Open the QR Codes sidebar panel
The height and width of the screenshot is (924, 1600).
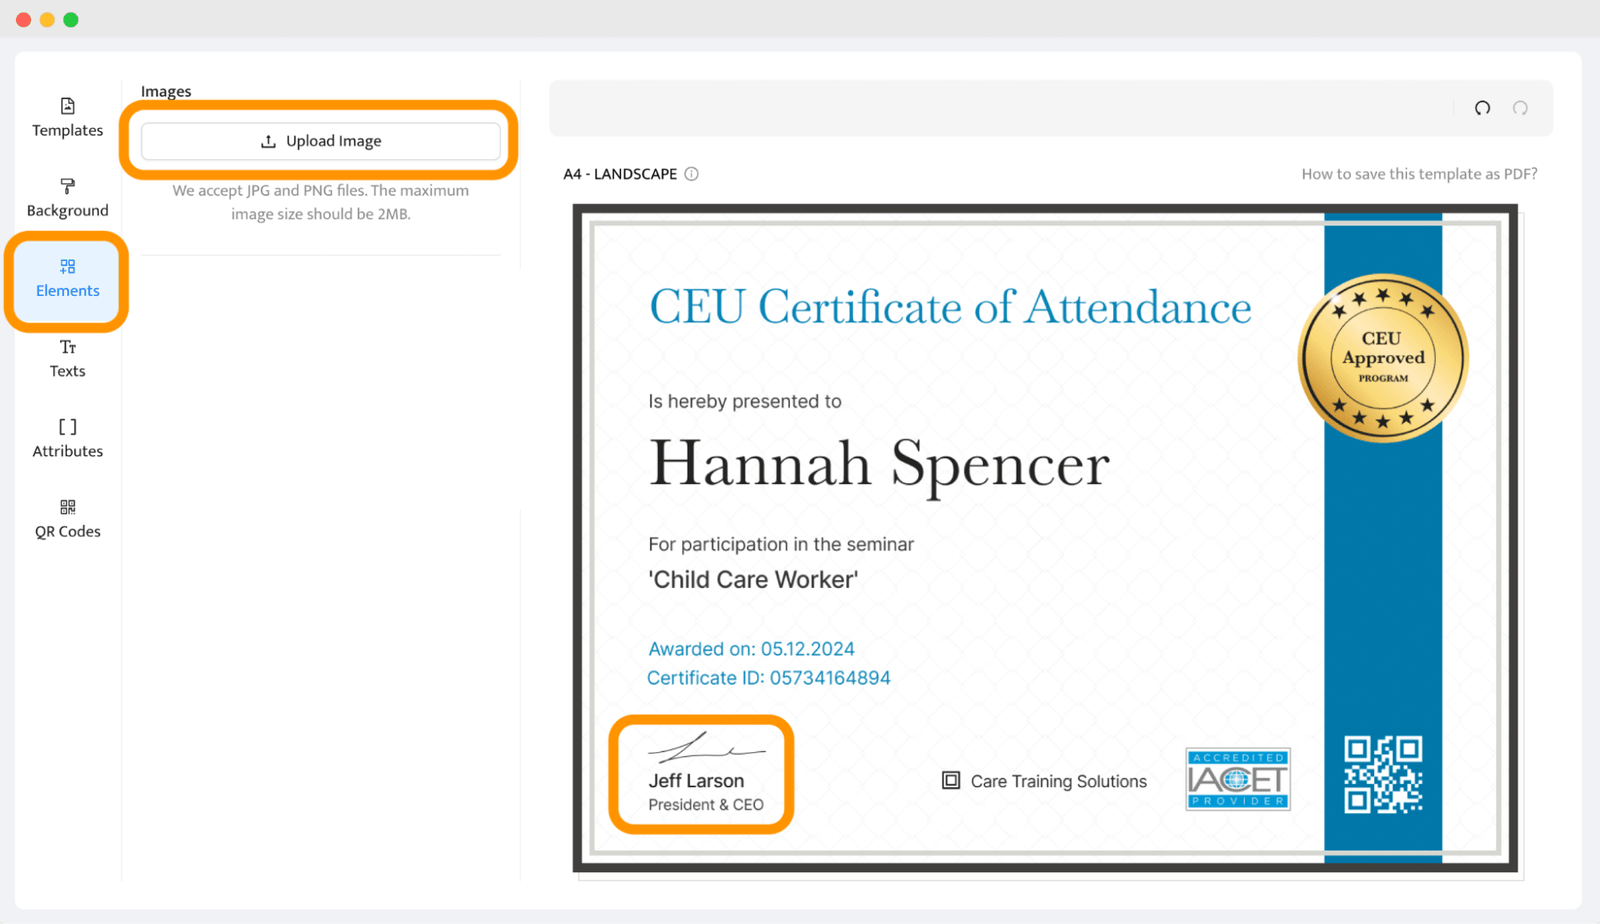(x=67, y=518)
